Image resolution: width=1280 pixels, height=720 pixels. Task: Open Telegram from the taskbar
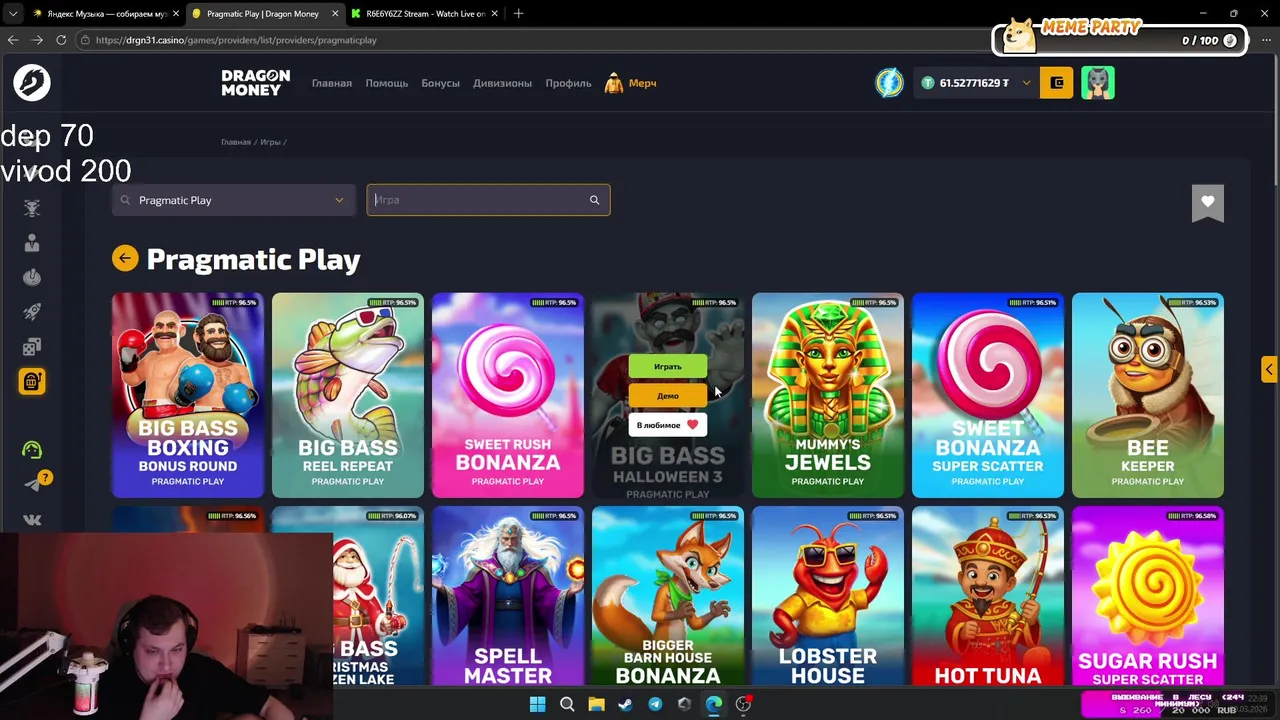pyautogui.click(x=655, y=704)
